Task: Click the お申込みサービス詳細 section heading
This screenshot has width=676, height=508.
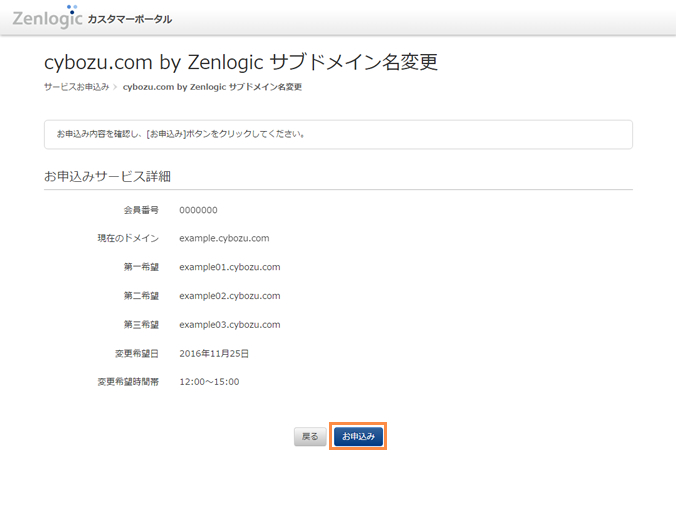Action: click(x=107, y=176)
